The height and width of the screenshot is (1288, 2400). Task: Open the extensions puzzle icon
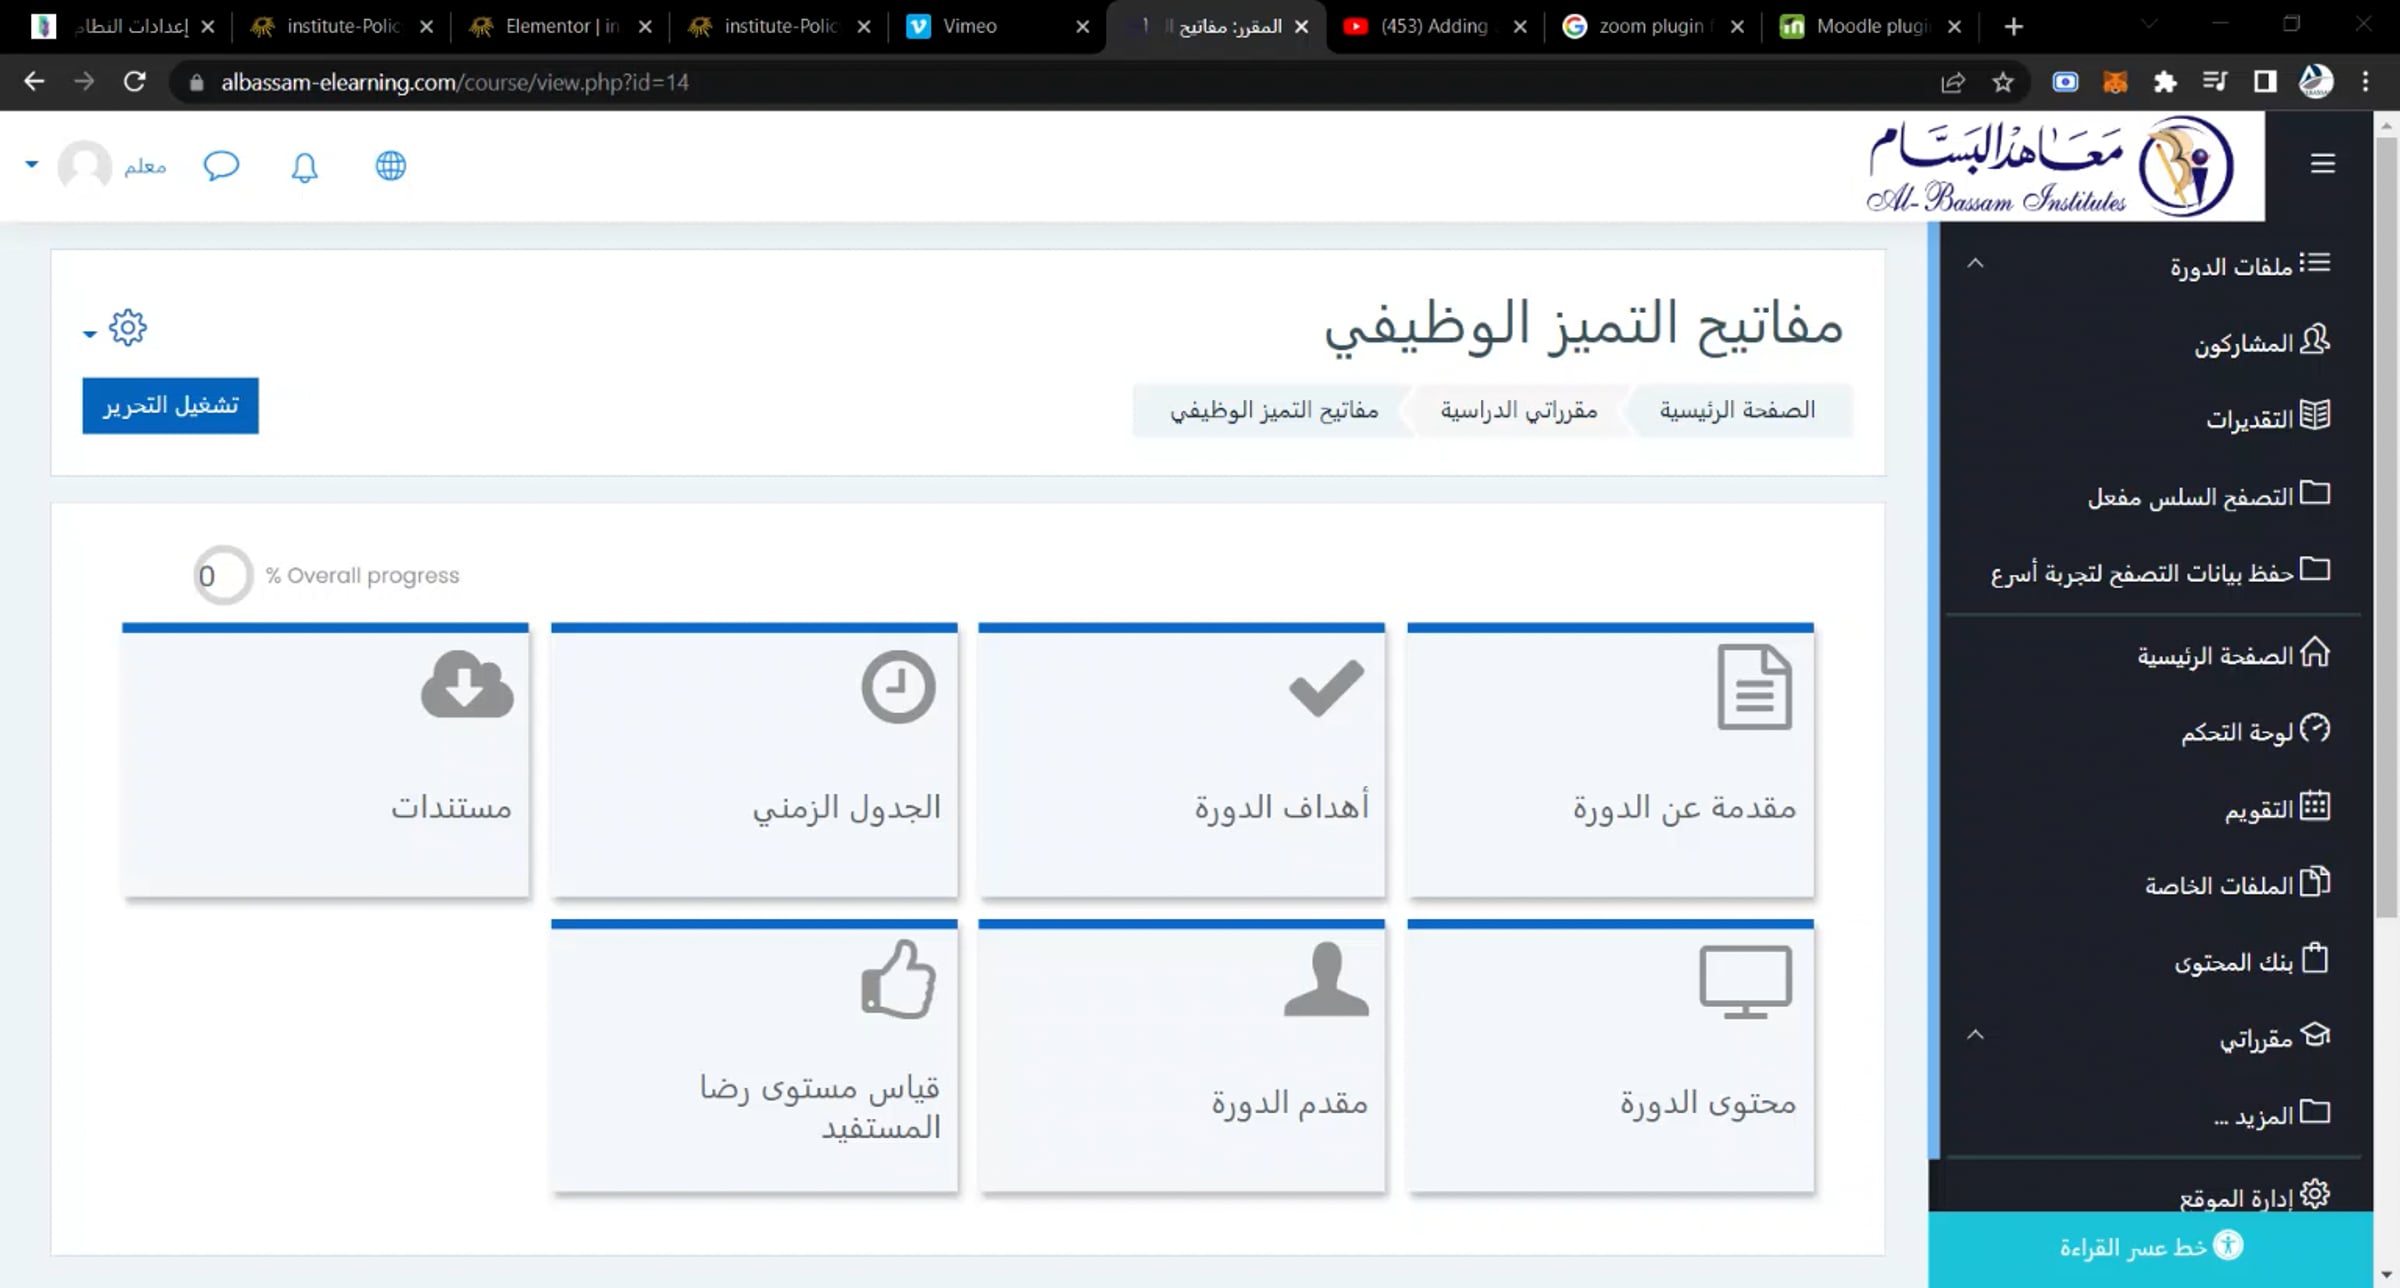tap(2165, 83)
